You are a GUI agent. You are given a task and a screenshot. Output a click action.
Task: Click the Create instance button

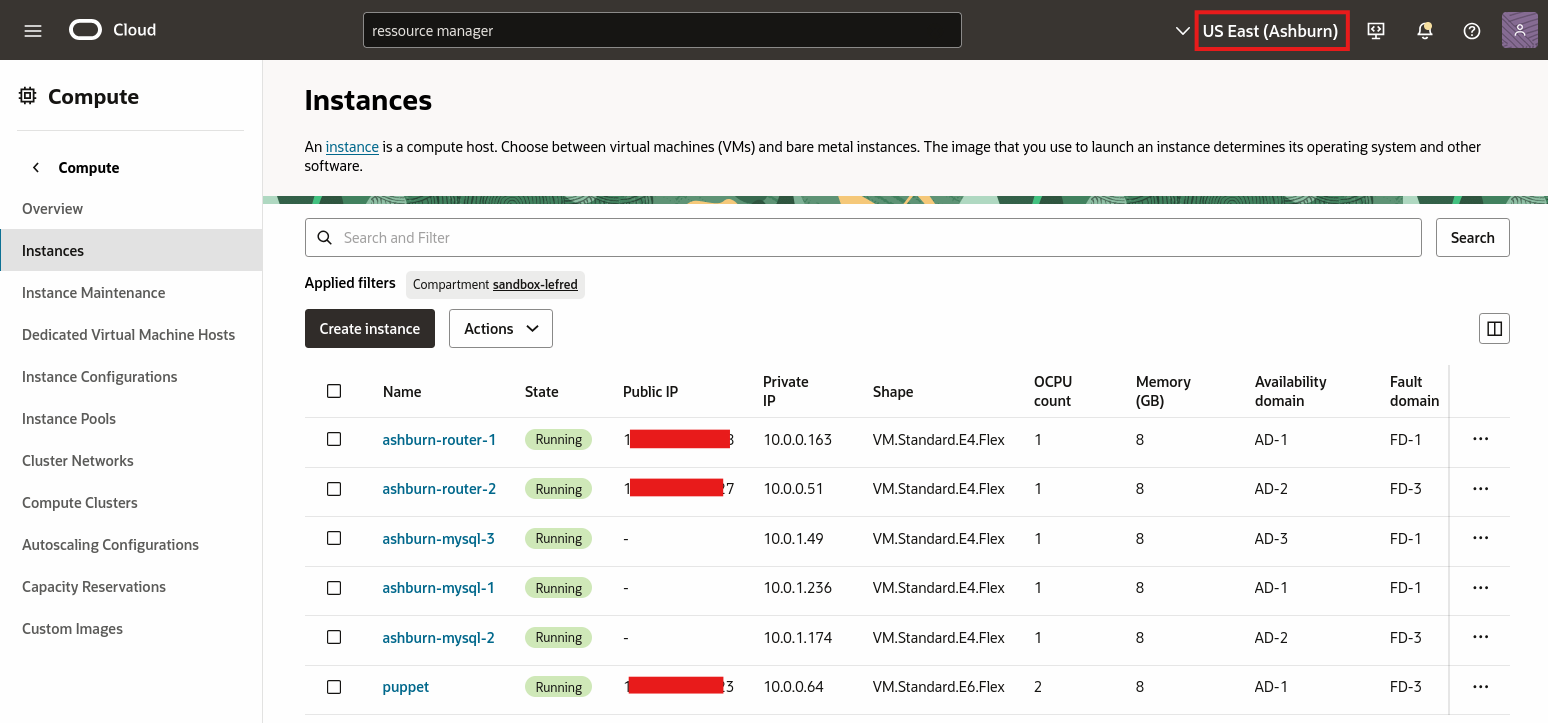[369, 328]
